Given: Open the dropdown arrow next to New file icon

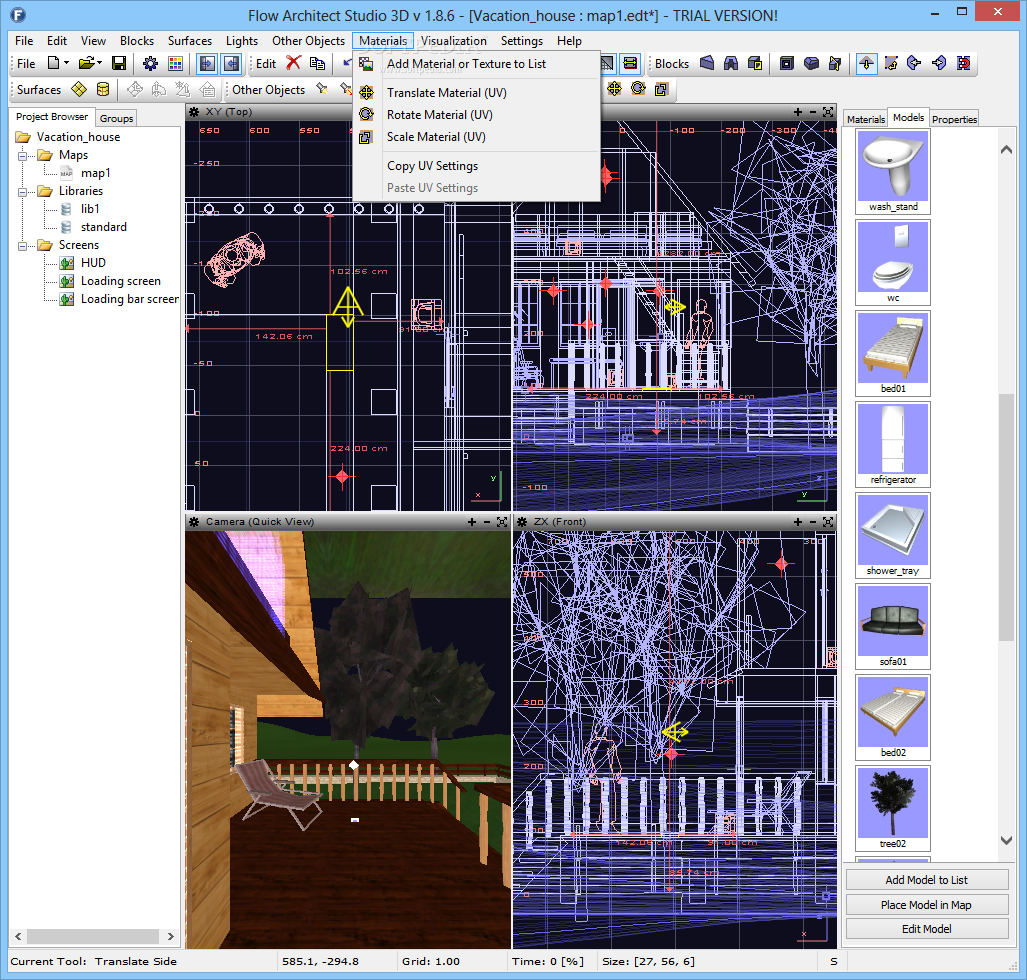Looking at the screenshot, I should pyautogui.click(x=66, y=64).
